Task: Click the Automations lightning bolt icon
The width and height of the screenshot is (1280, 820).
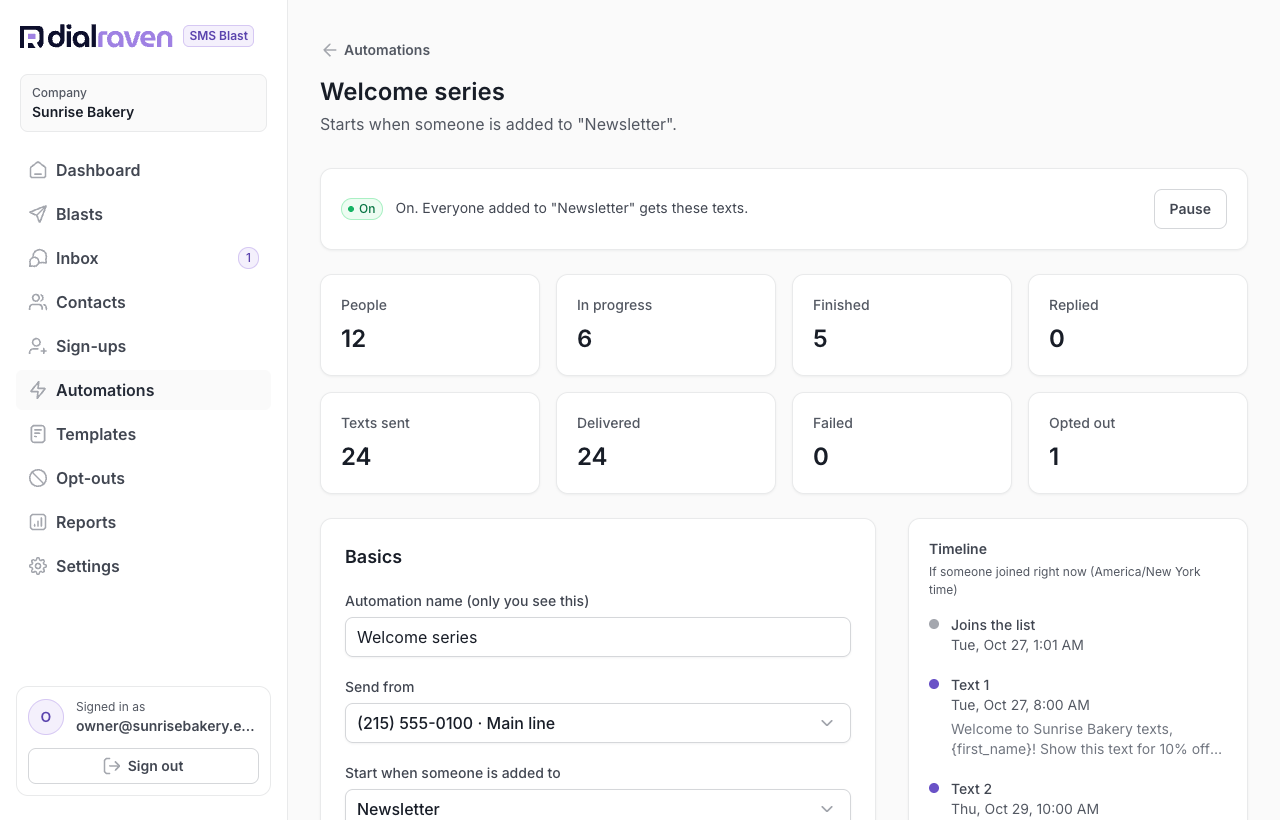Action: pyautogui.click(x=38, y=390)
